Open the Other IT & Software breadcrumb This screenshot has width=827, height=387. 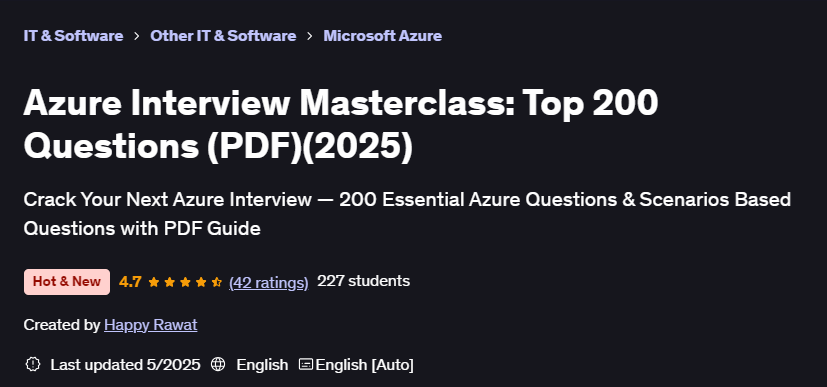[223, 36]
